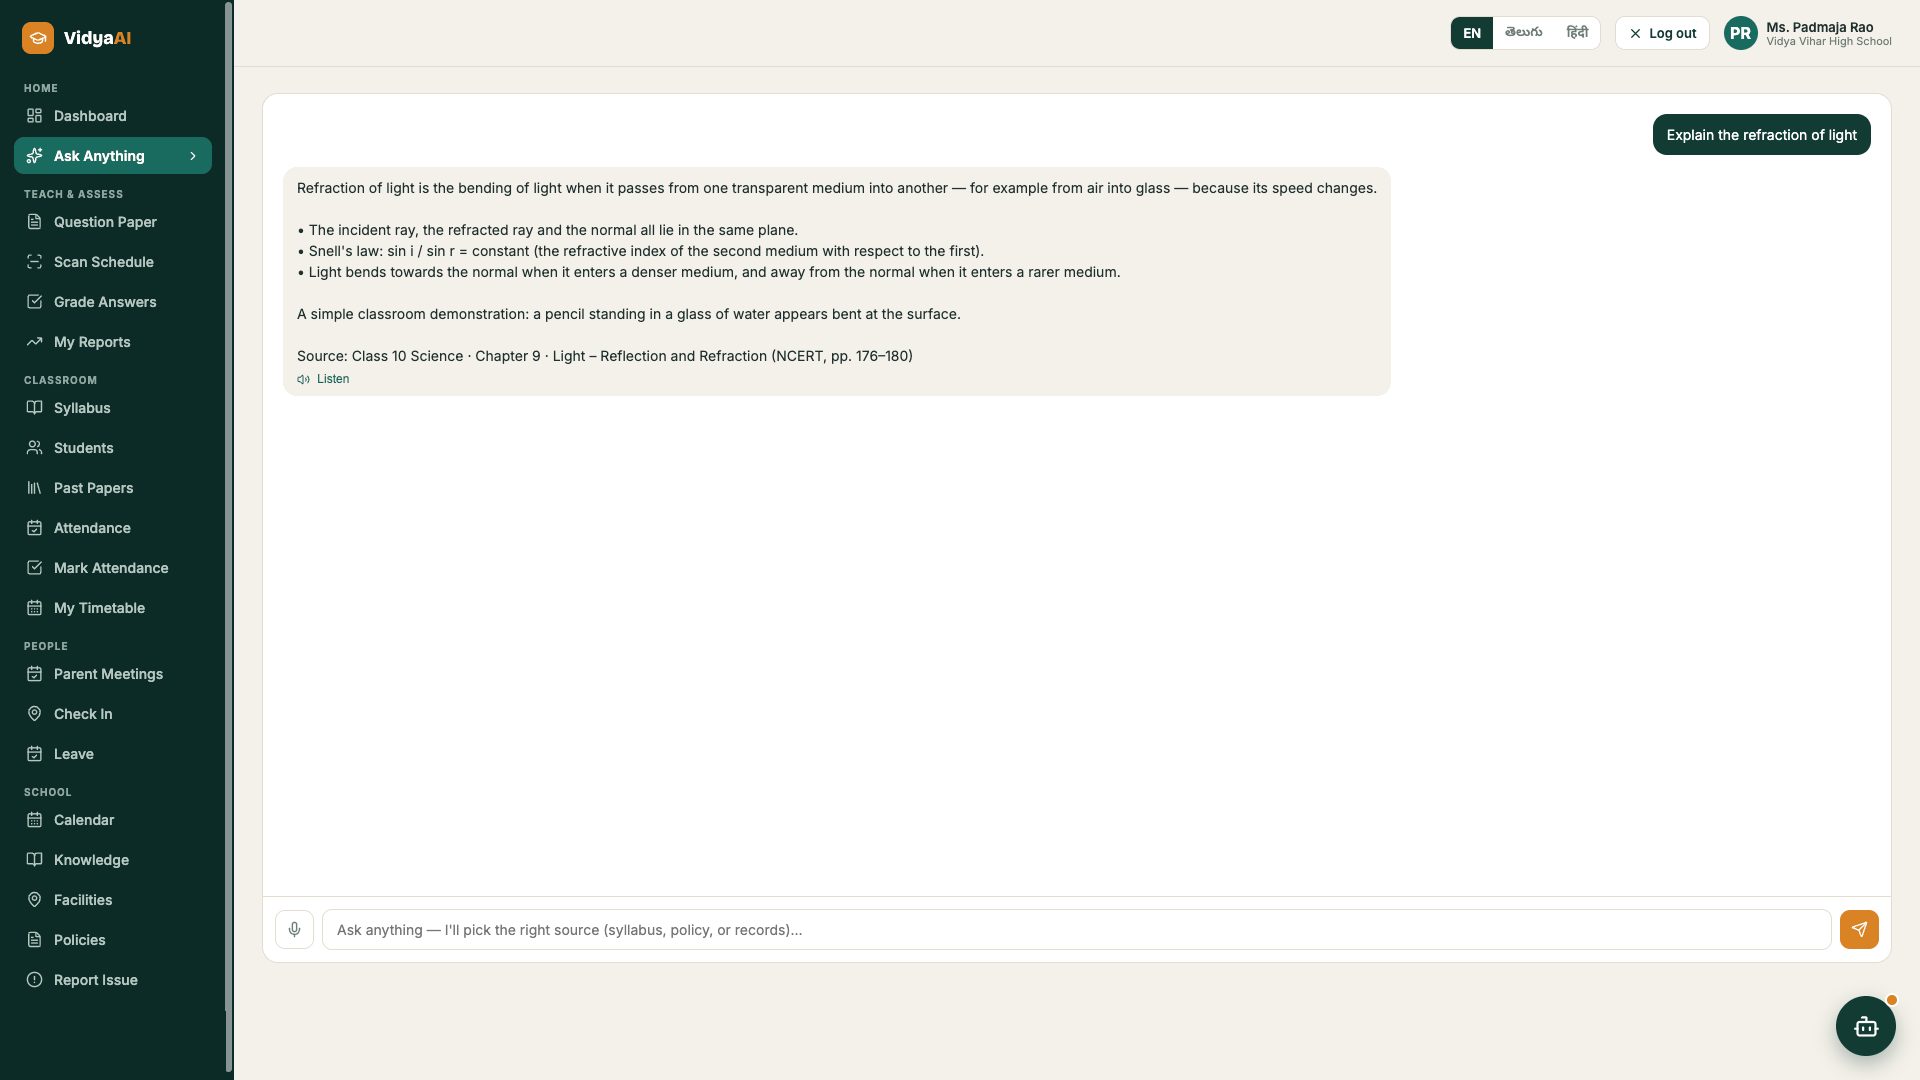Open the Ms. Padmaja Rao profile
The image size is (1920, 1080).
pos(1808,33)
